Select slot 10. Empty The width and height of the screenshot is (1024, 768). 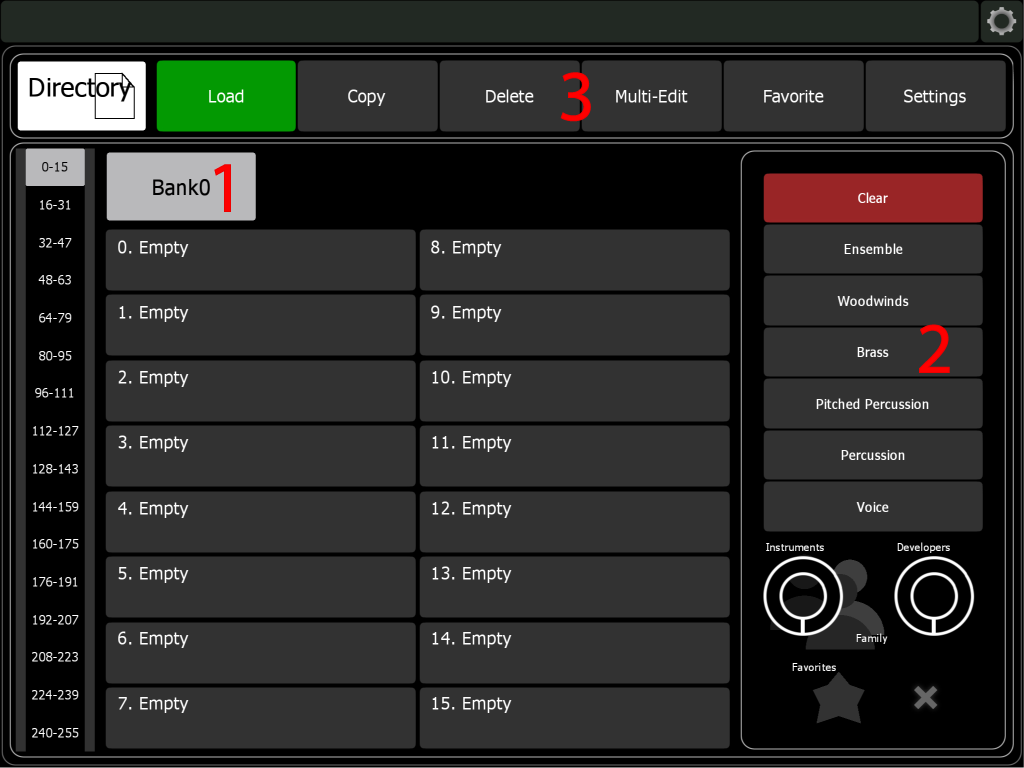[575, 391]
